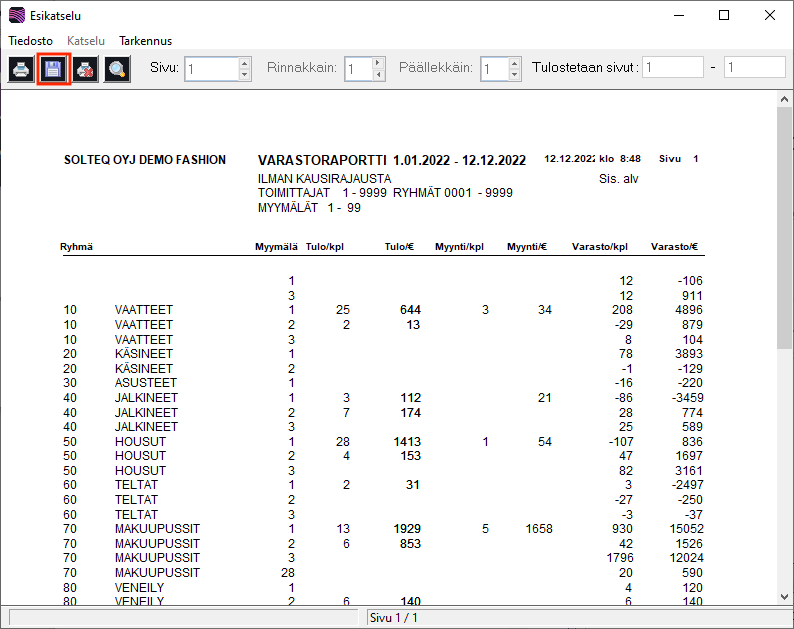794x629 pixels.
Task: Increase the Sivu page number with up arrow
Action: (245, 63)
